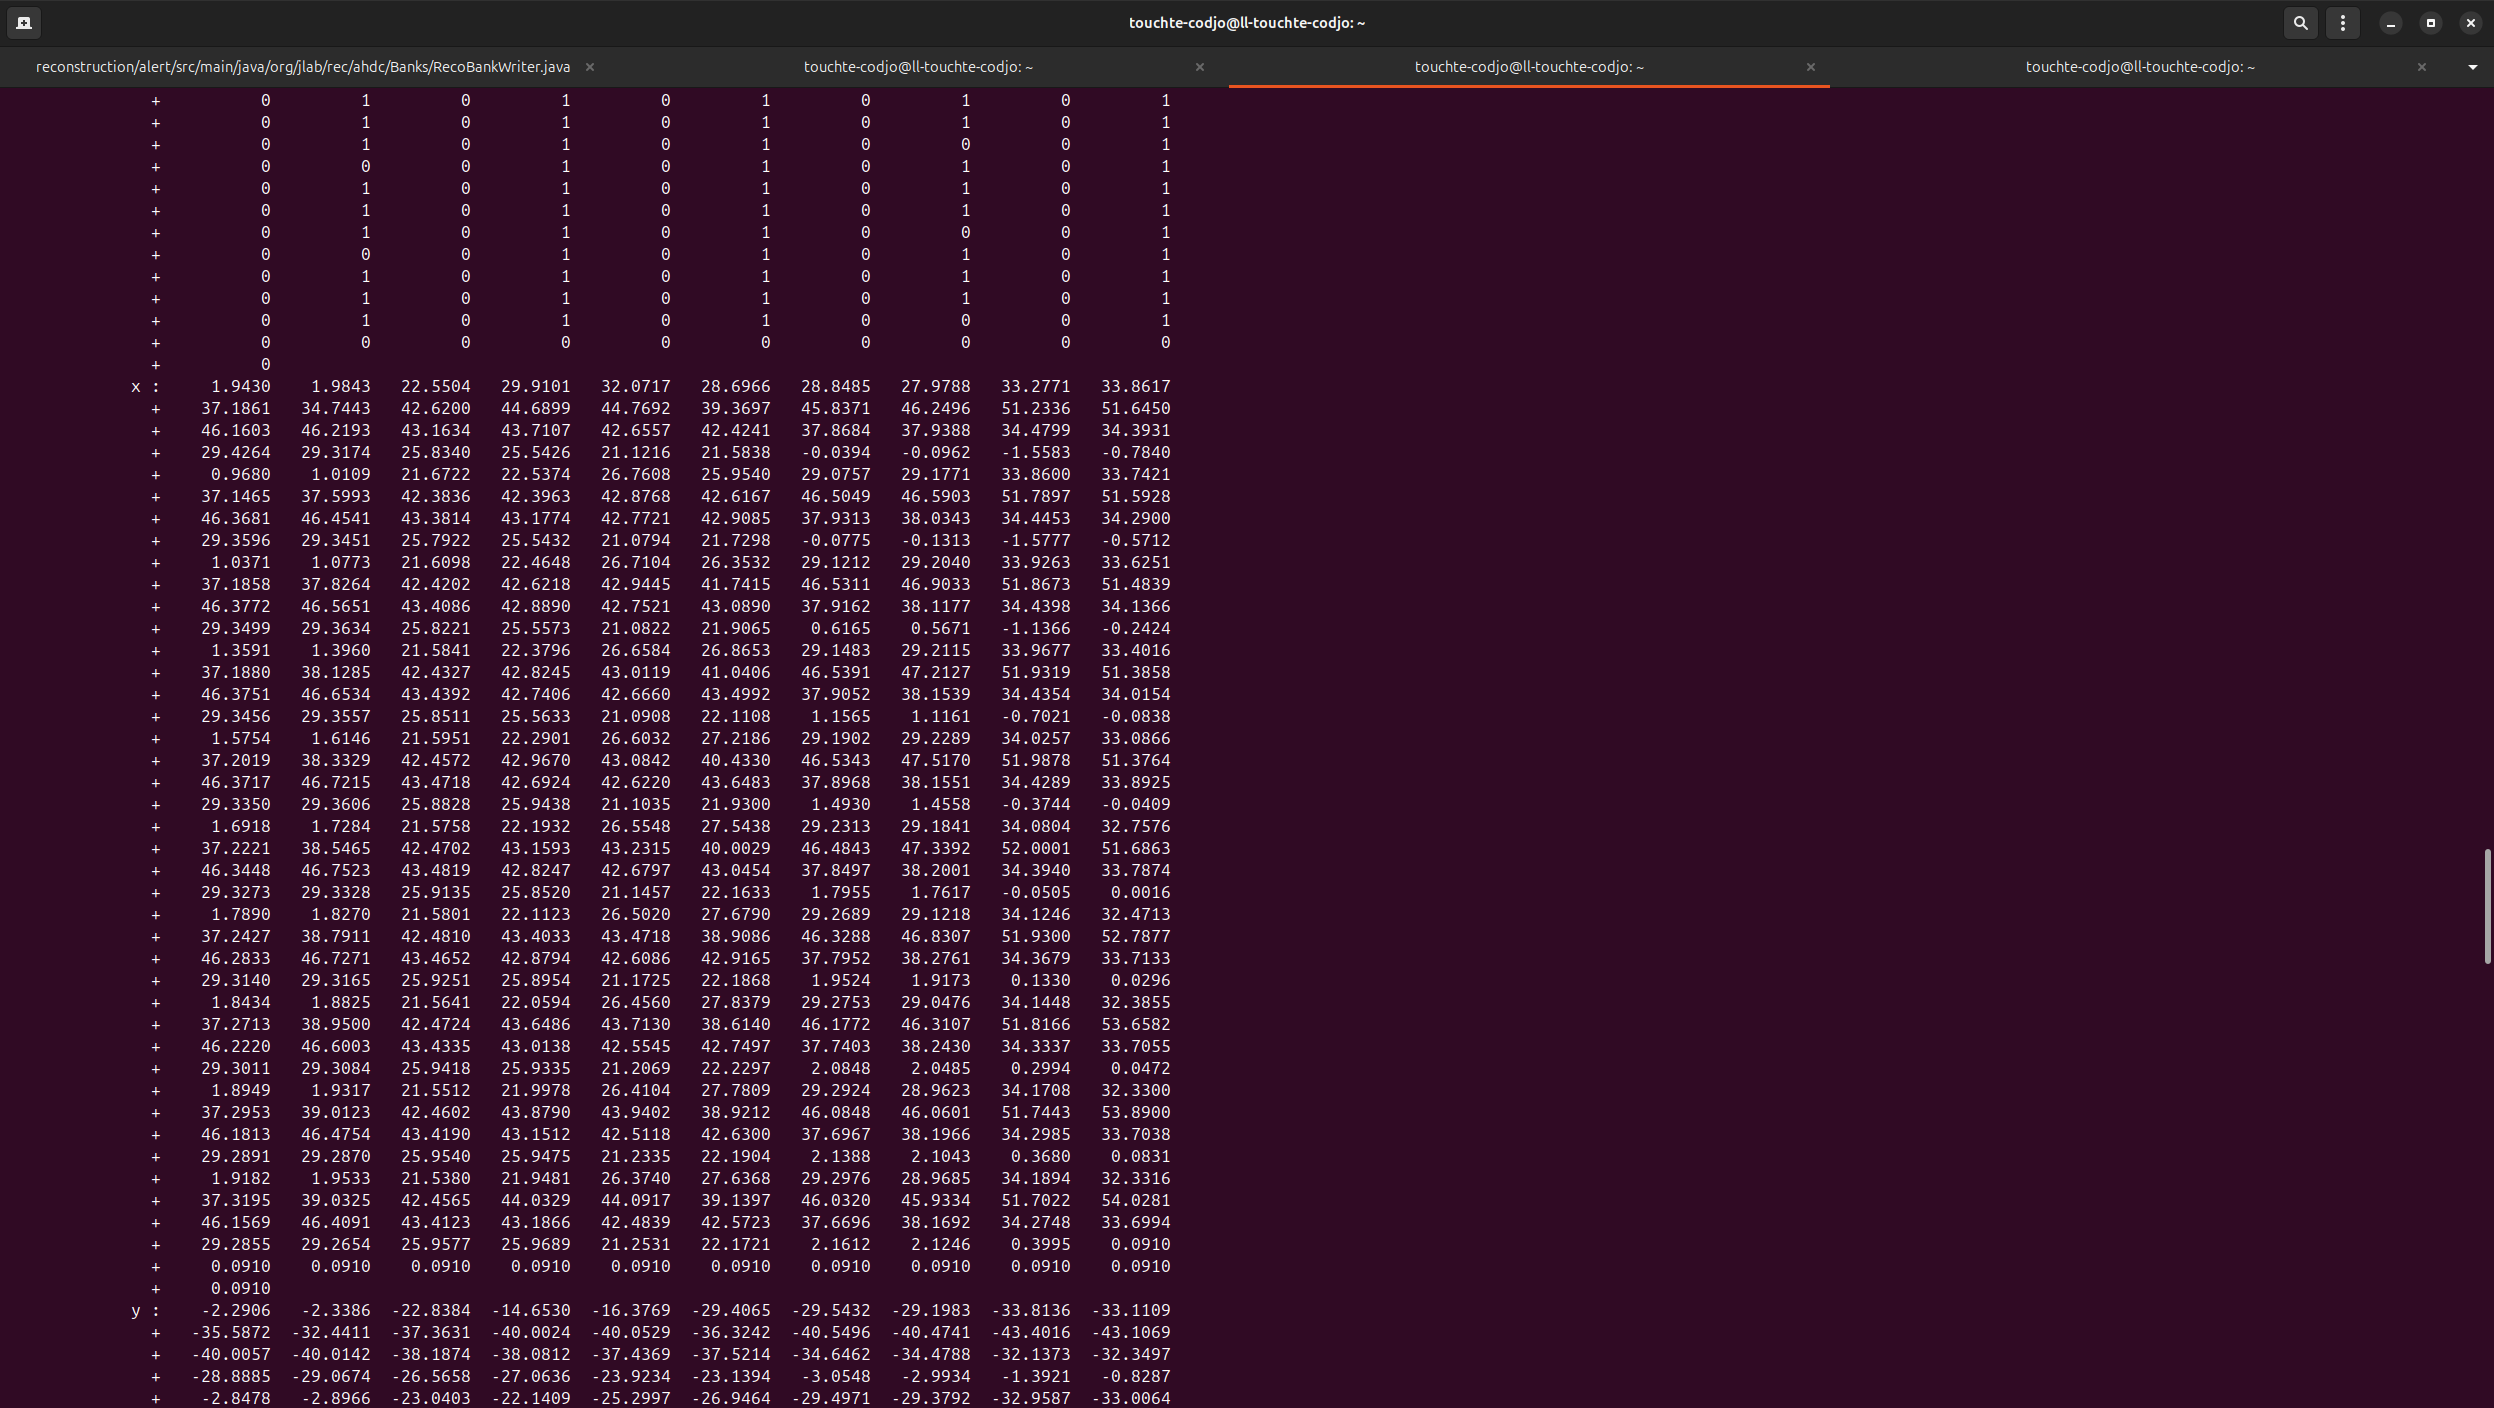Click the magnifier search icon
The width and height of the screenshot is (2494, 1408).
tap(2299, 22)
